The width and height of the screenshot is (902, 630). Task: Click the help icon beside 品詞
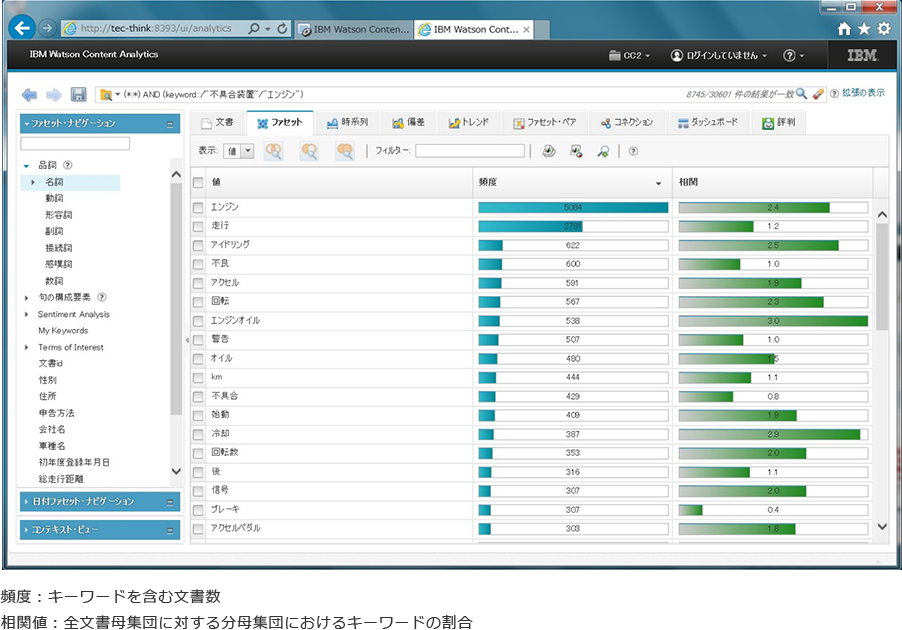tap(68, 165)
